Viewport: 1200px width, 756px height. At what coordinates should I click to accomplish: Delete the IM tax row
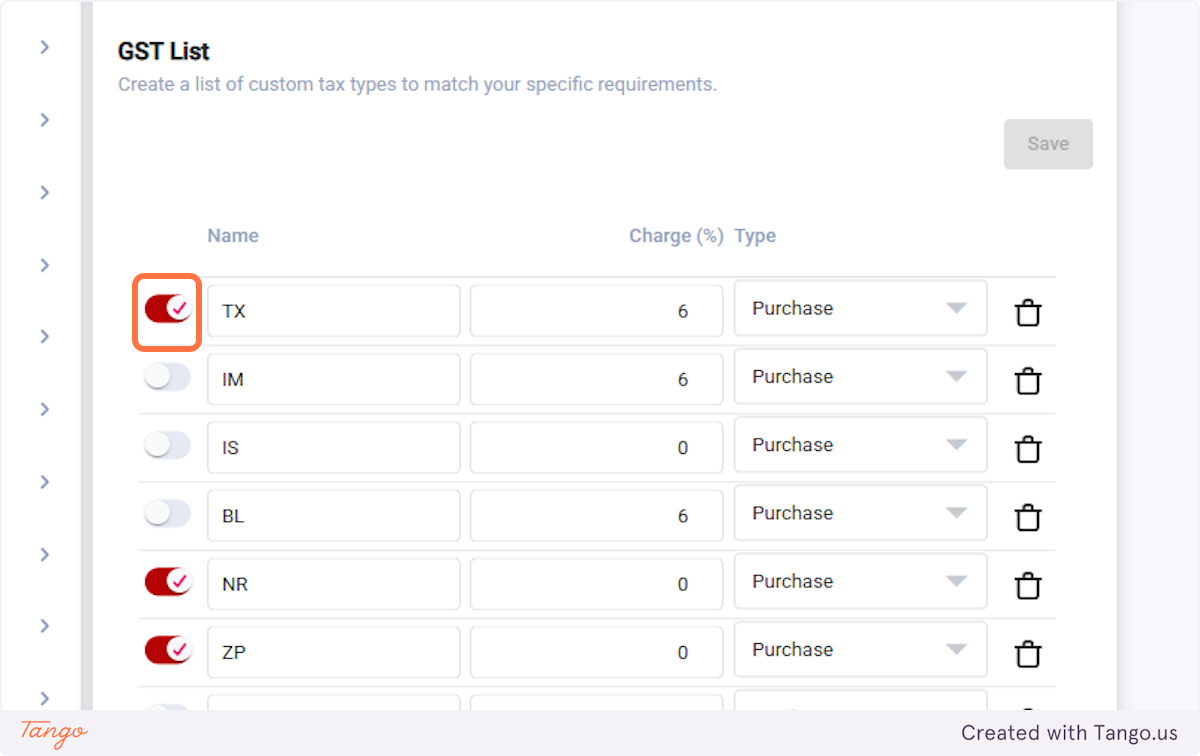[1028, 381]
